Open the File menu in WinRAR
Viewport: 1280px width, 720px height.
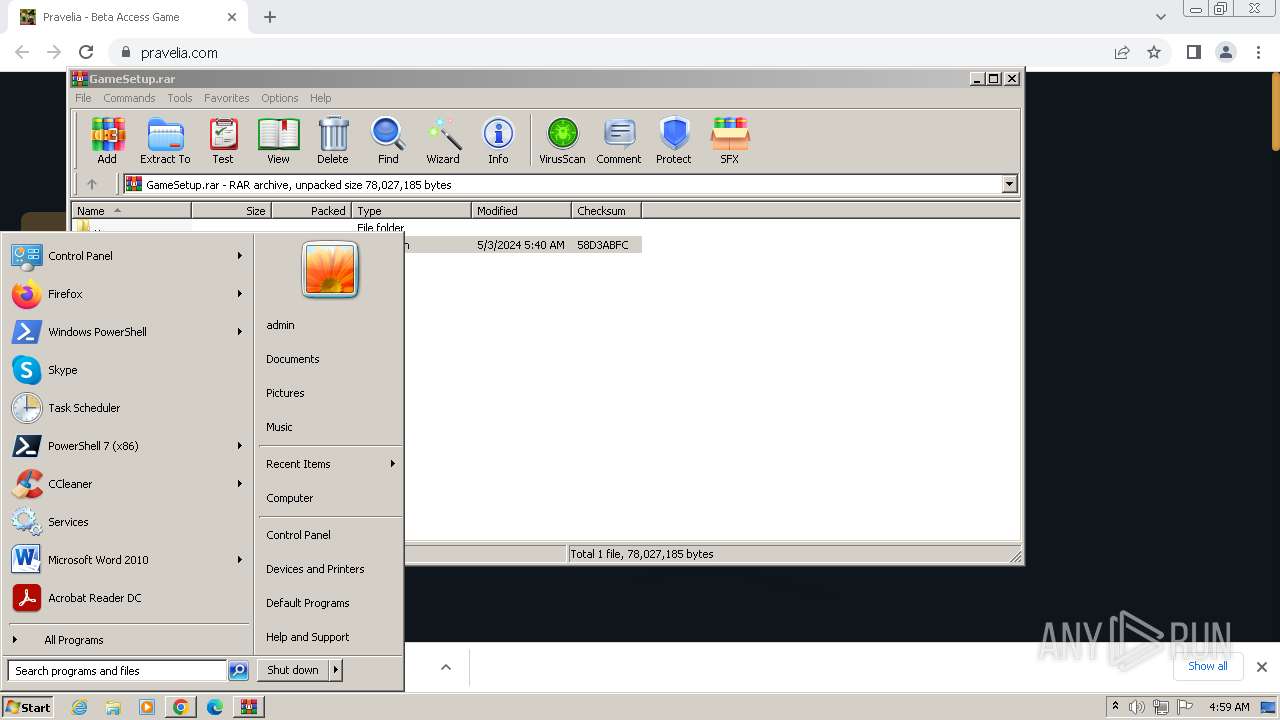[x=83, y=98]
